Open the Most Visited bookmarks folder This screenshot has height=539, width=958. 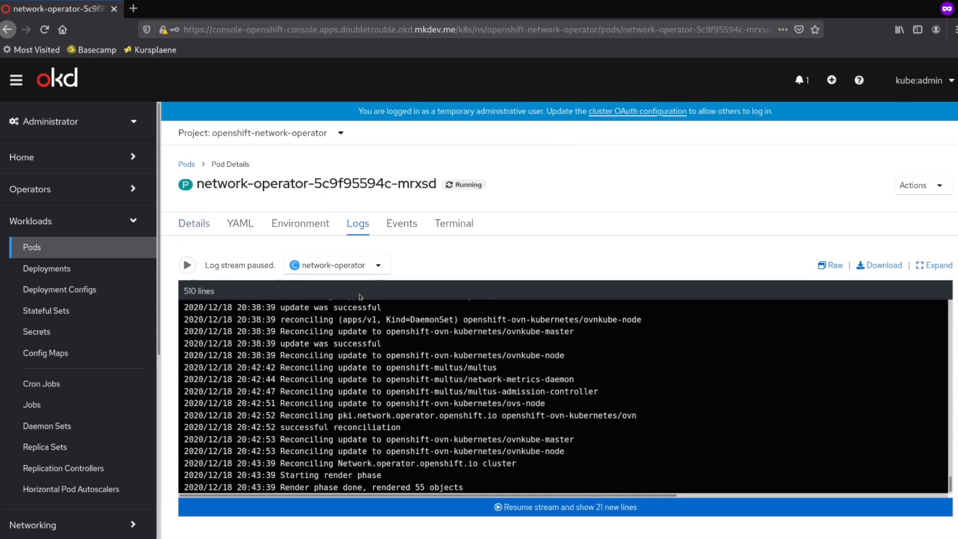point(31,50)
